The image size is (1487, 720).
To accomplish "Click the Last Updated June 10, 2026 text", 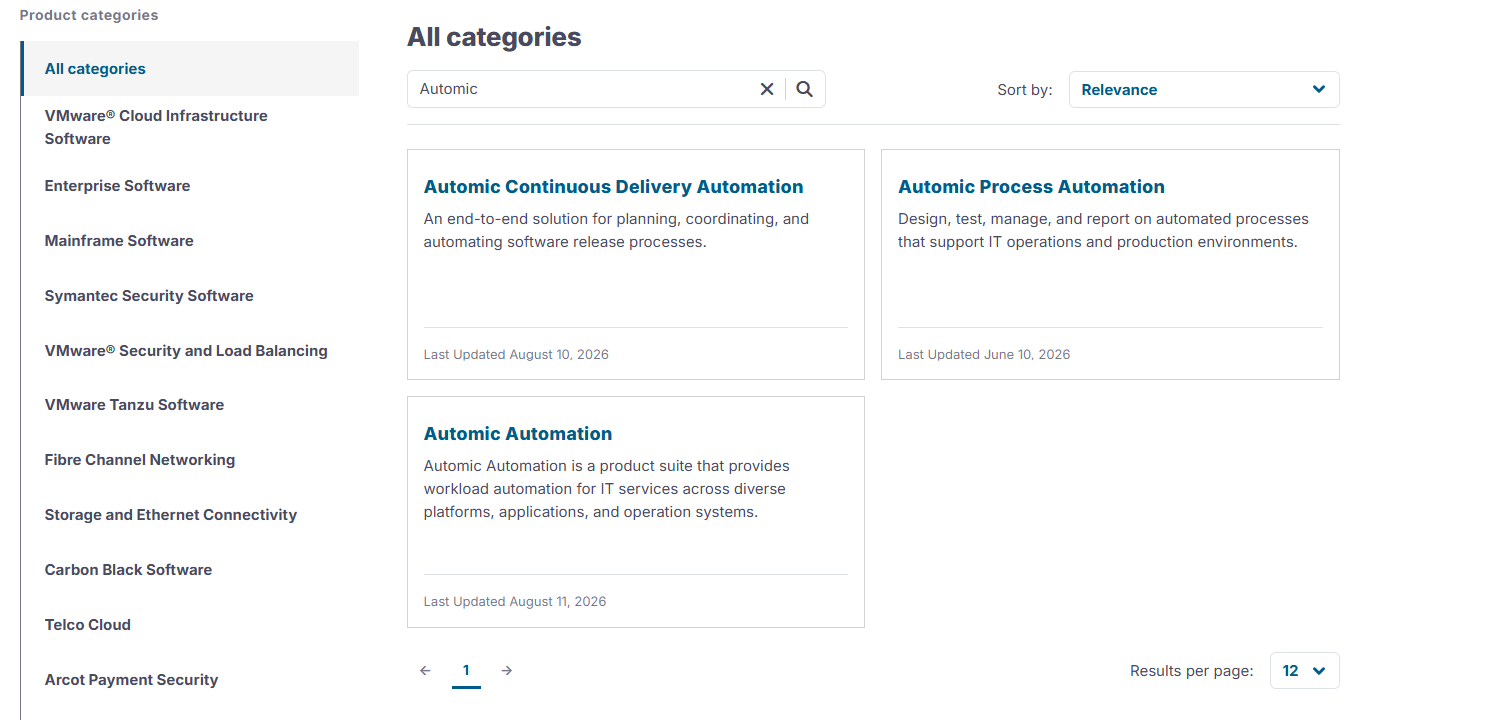I will tap(984, 355).
